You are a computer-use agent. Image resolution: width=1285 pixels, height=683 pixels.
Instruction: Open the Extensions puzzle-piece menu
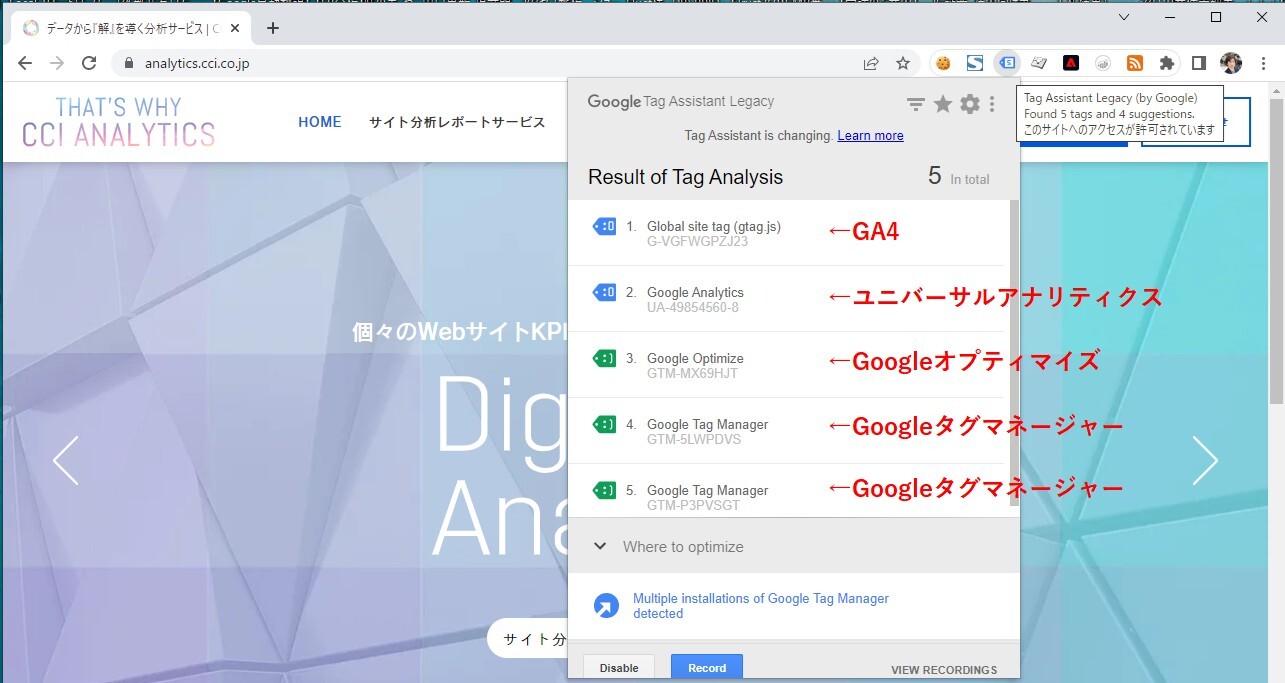[x=1166, y=63]
